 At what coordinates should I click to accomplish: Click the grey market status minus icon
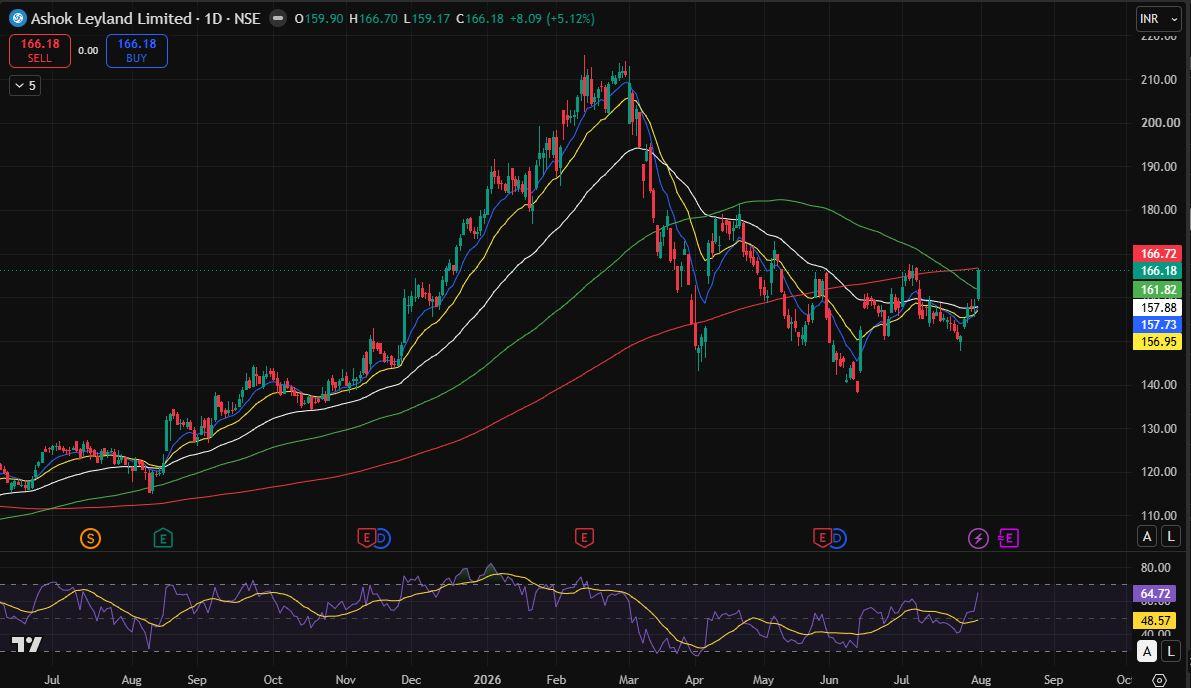[278, 18]
